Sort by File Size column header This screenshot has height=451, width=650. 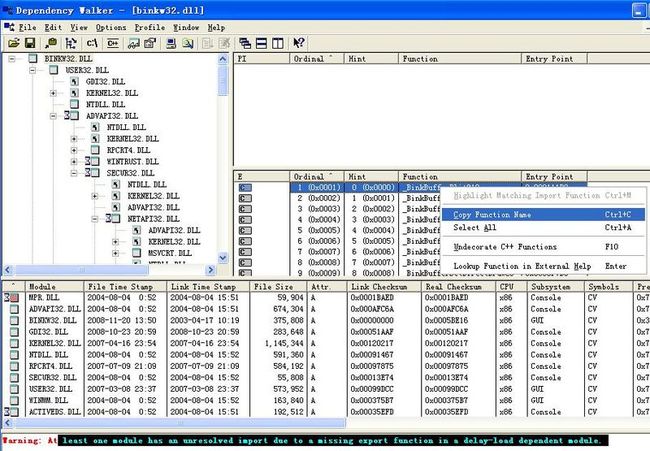tap(278, 286)
